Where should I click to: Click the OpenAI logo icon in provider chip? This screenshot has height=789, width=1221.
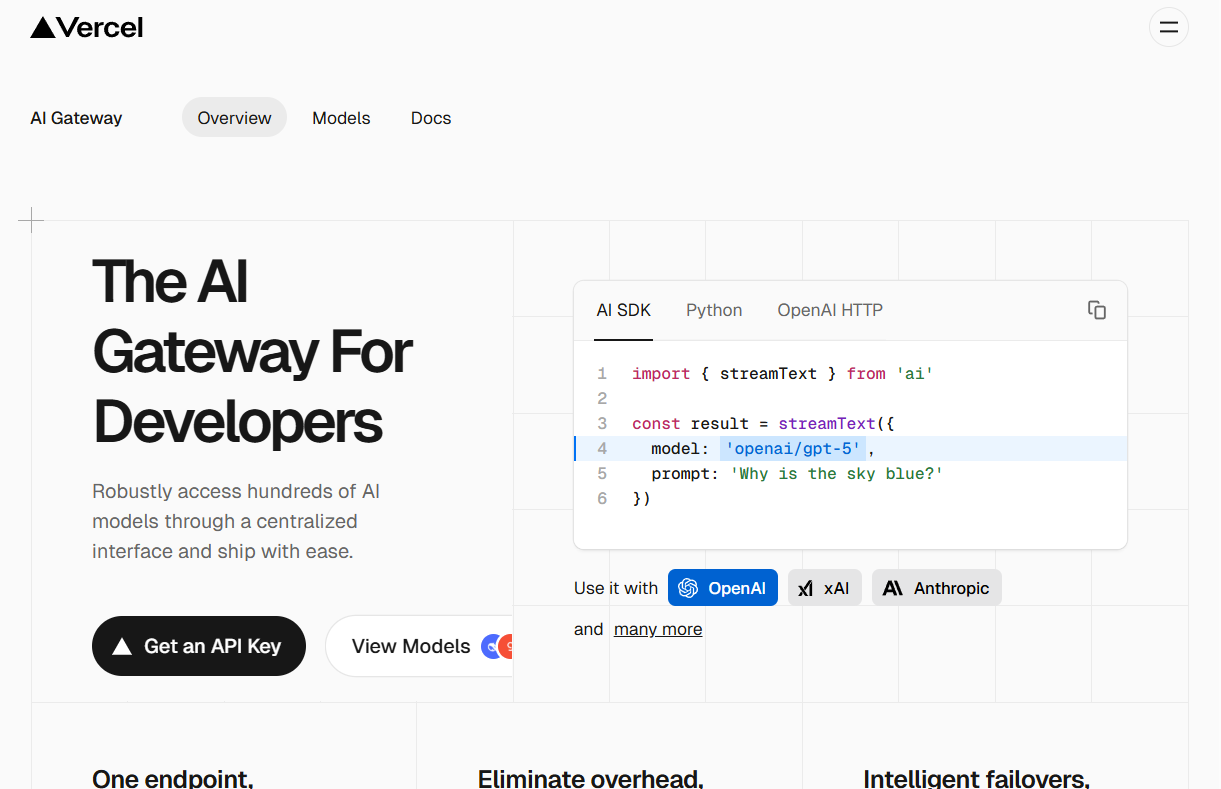click(x=688, y=588)
